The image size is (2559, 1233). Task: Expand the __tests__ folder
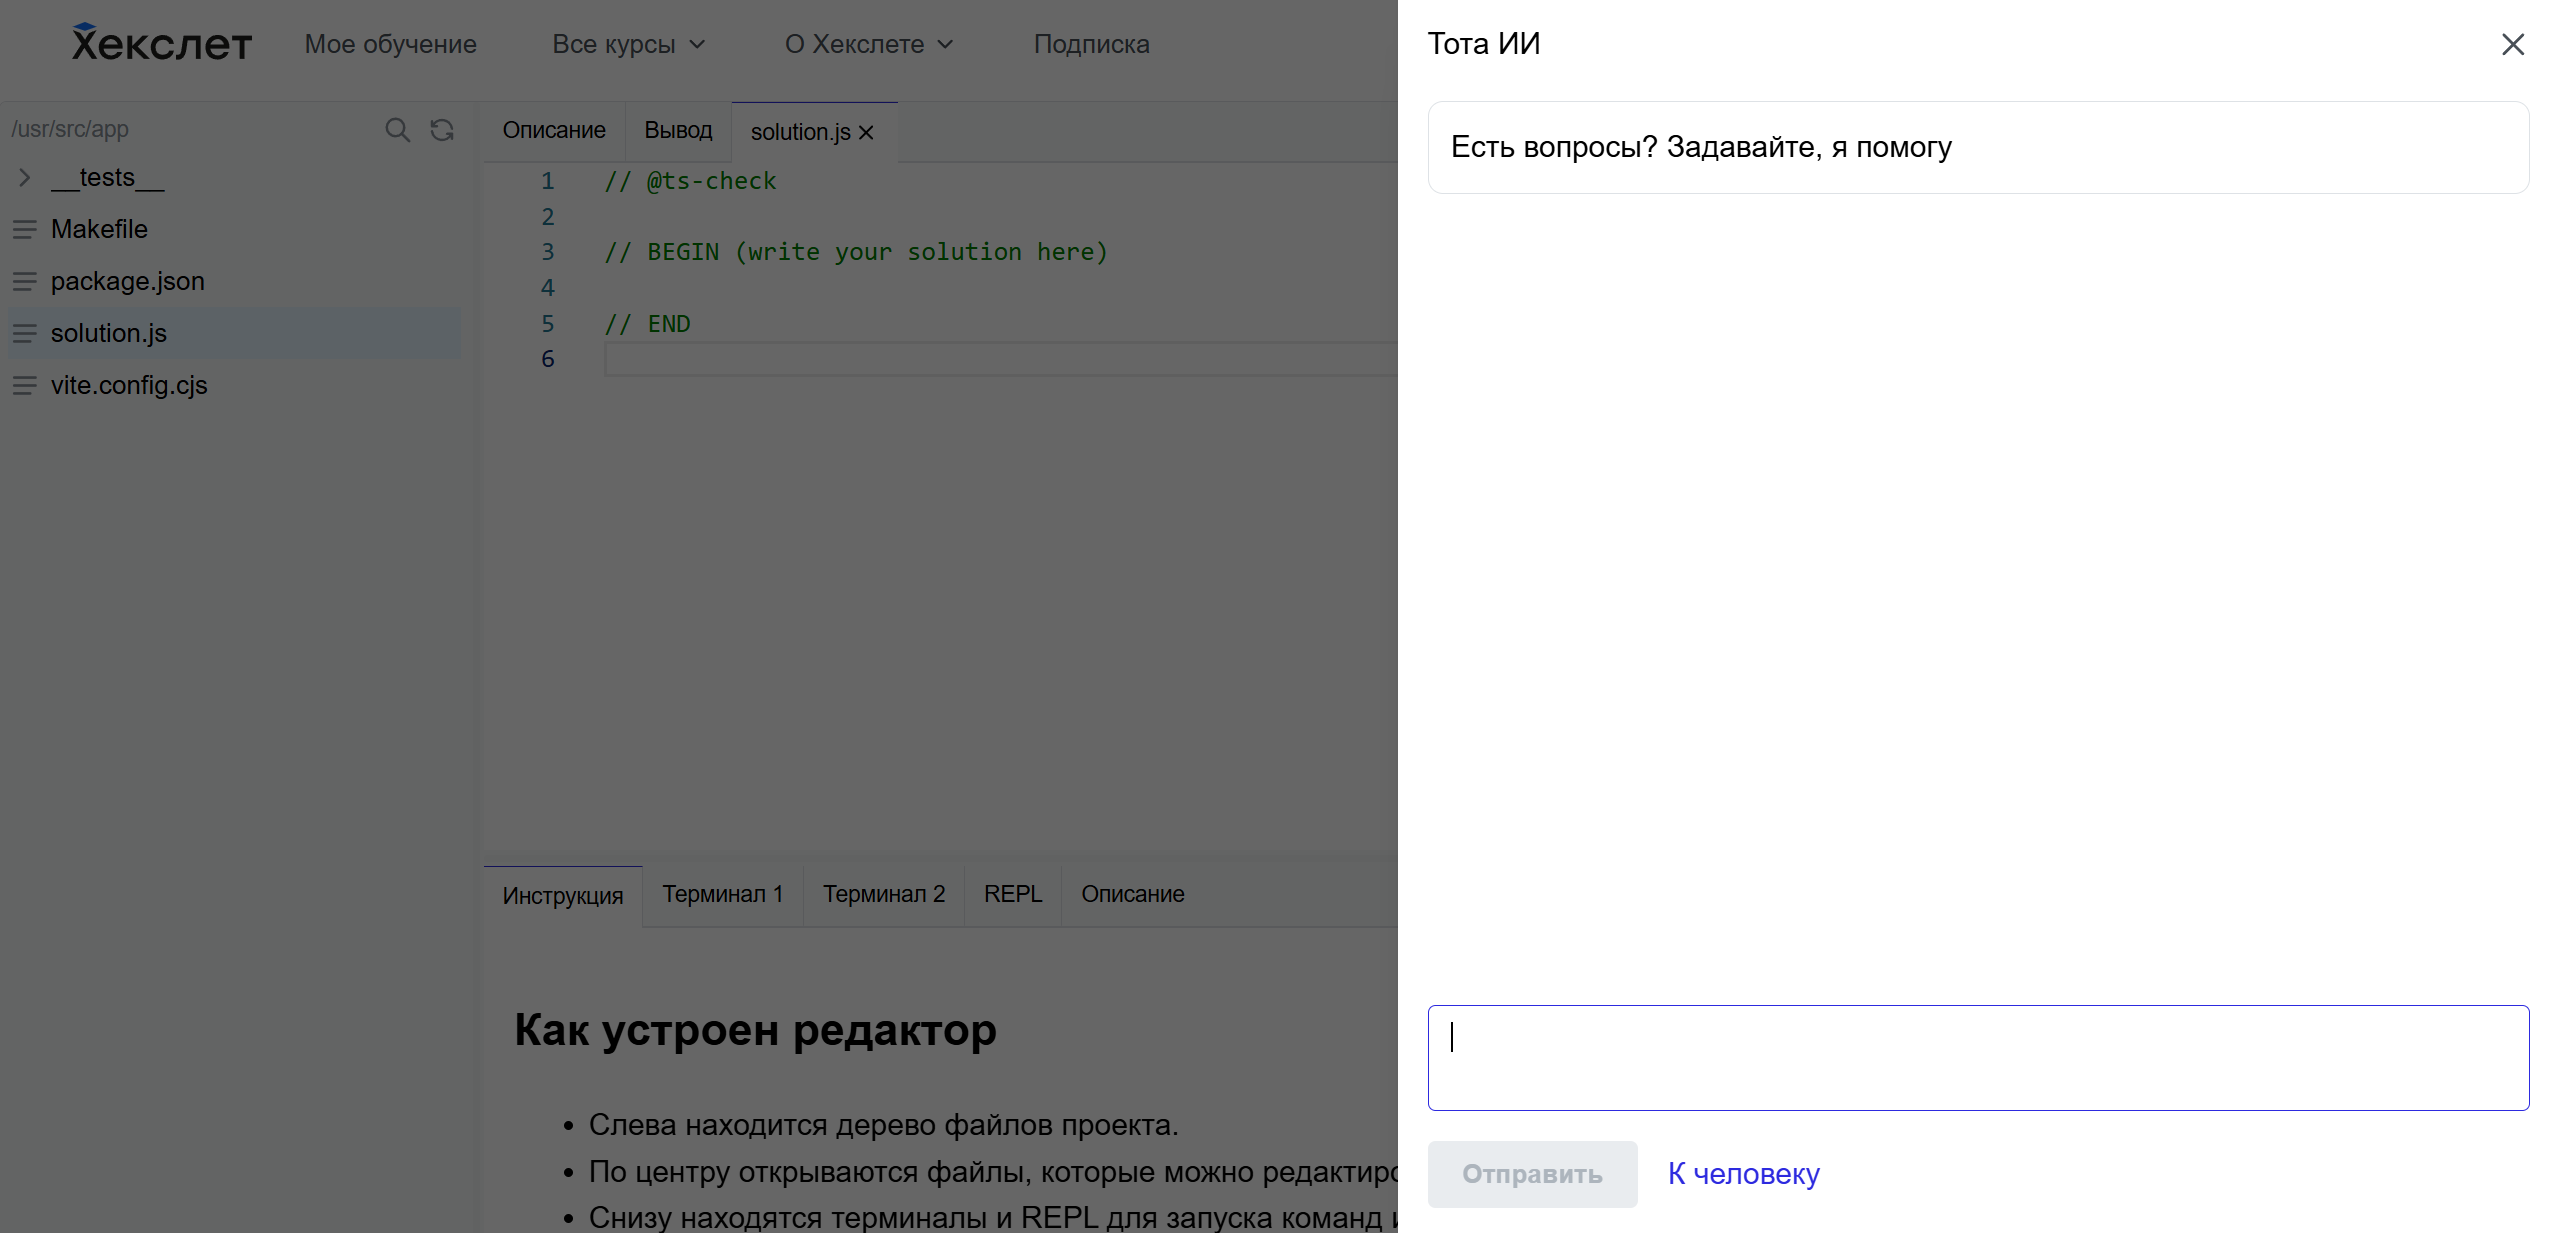tap(25, 177)
